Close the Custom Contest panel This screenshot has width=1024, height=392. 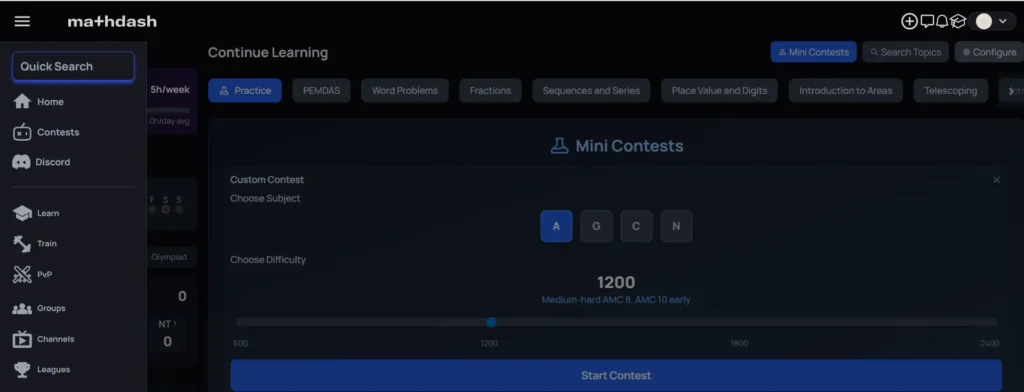pyautogui.click(x=997, y=180)
